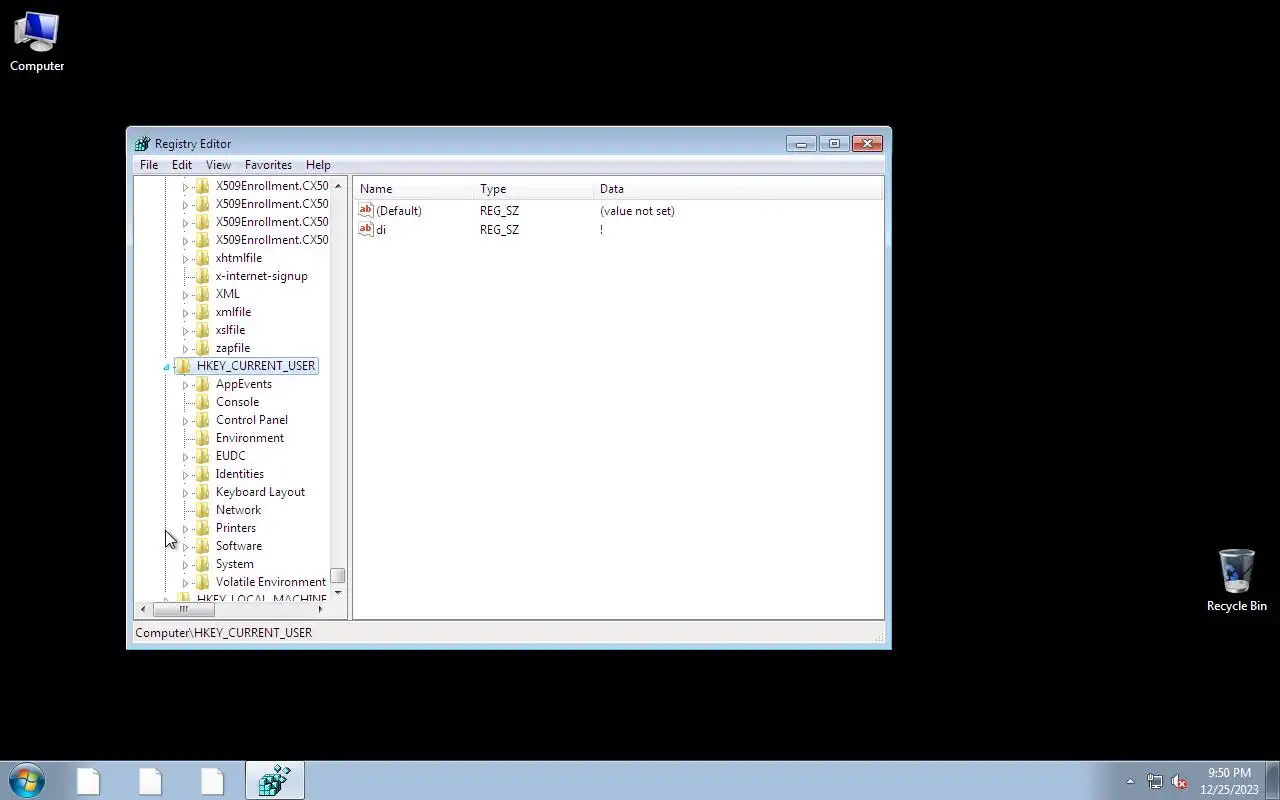The width and height of the screenshot is (1280, 800).
Task: Select the Console folder icon
Action: pos(203,402)
